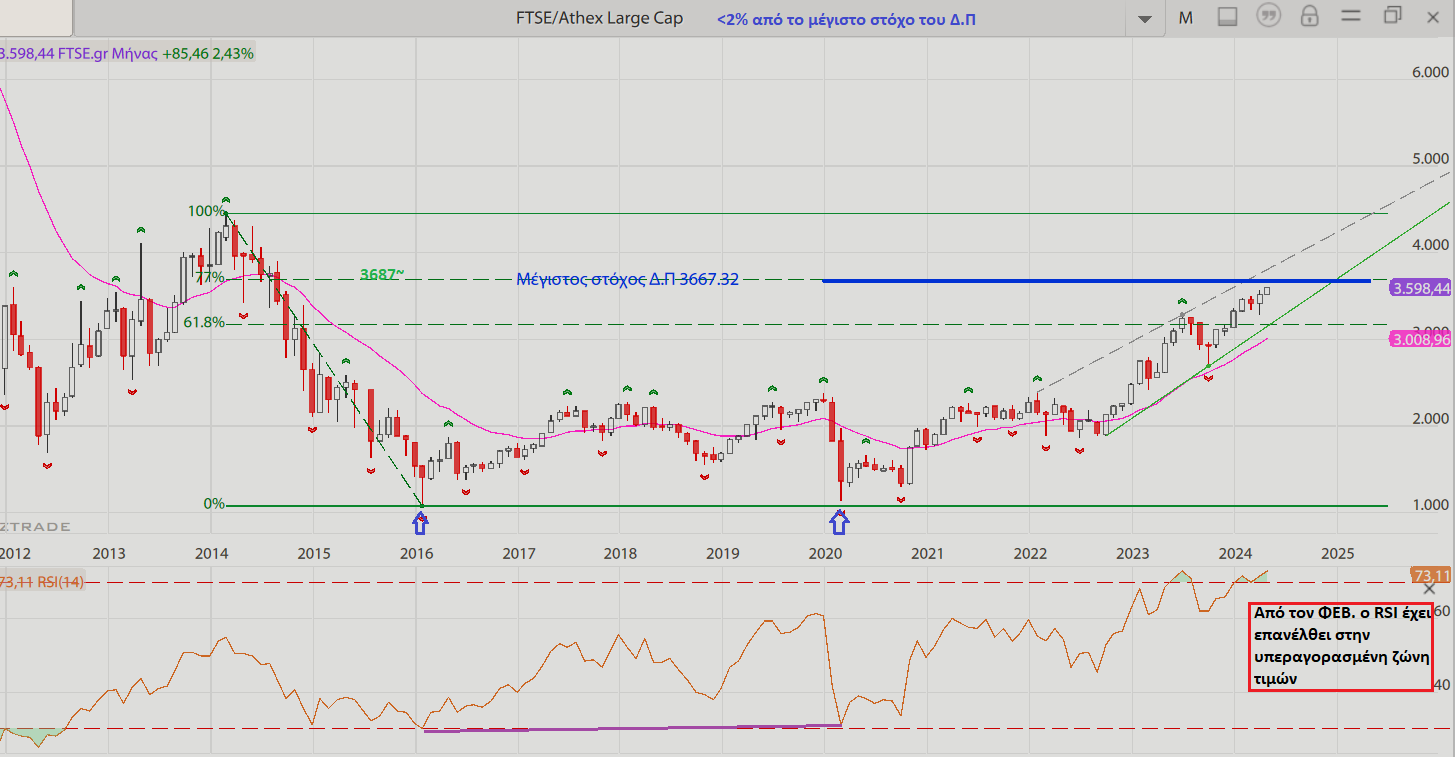Click the thick blue target line at 3667
1455x757 pixels.
(1096, 281)
